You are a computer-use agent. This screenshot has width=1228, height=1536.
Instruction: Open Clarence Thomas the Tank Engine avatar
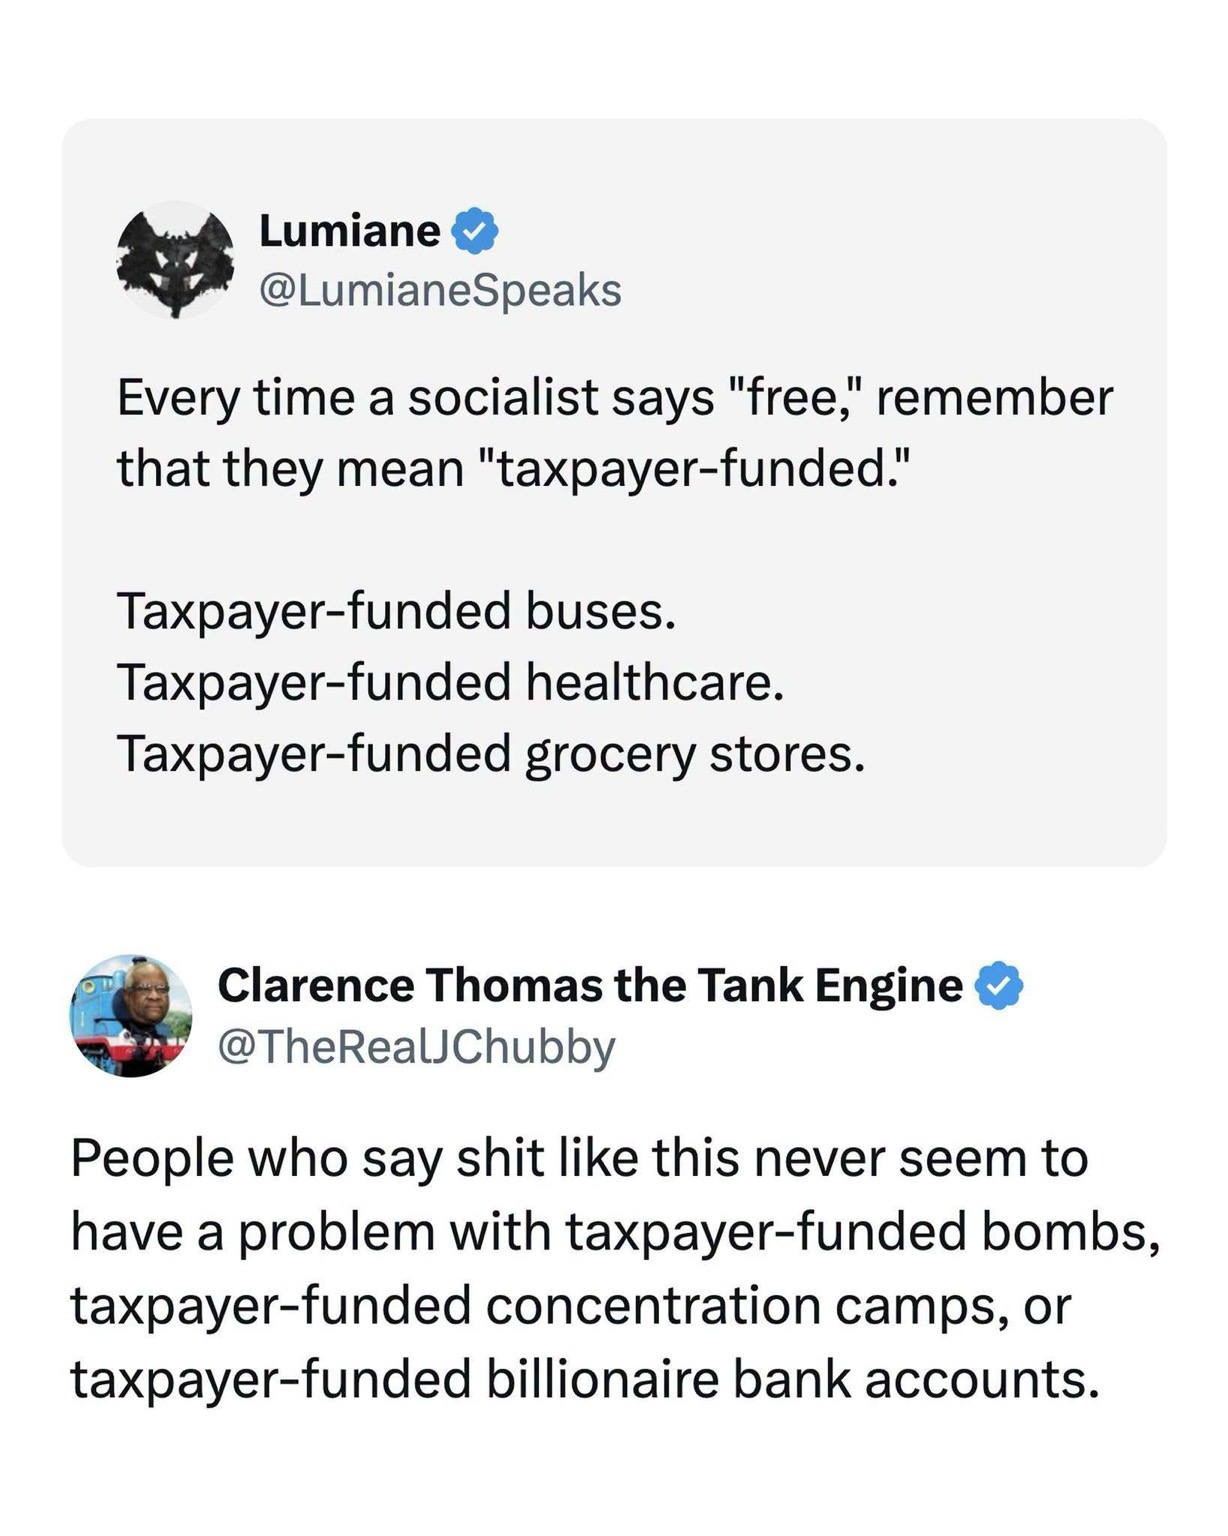(x=131, y=1015)
